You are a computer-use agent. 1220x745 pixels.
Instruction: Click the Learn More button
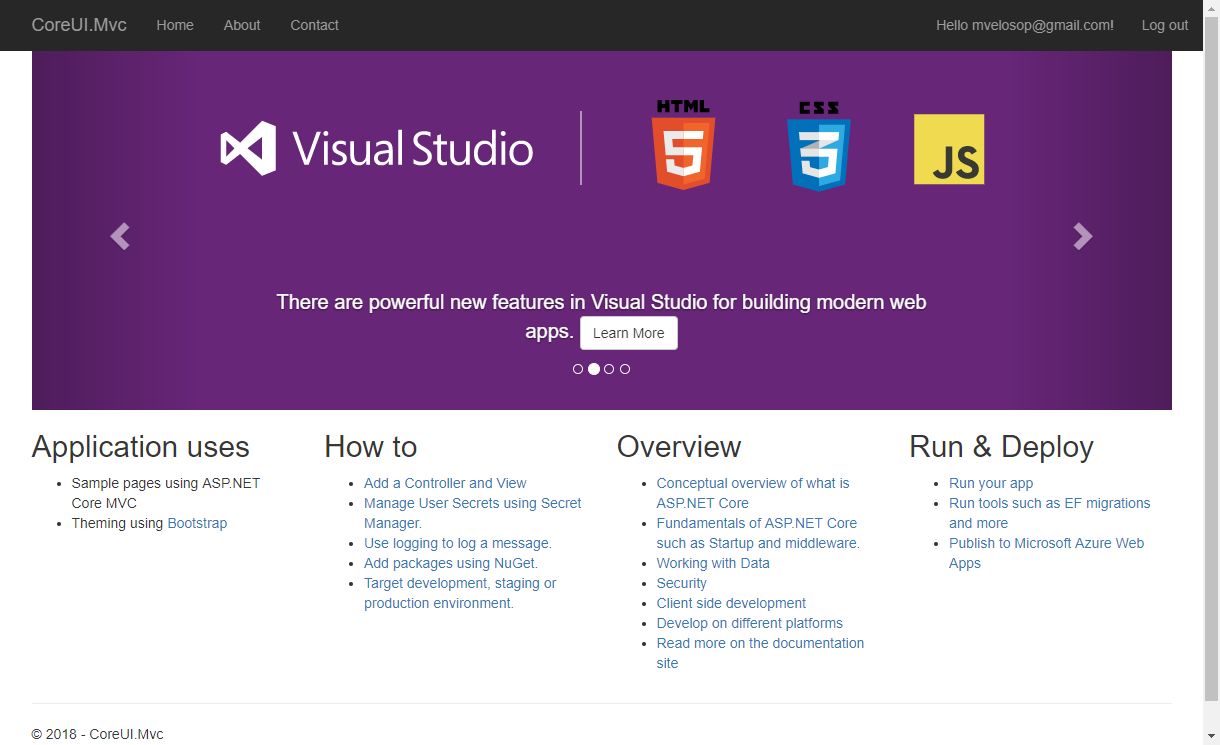pyautogui.click(x=629, y=333)
